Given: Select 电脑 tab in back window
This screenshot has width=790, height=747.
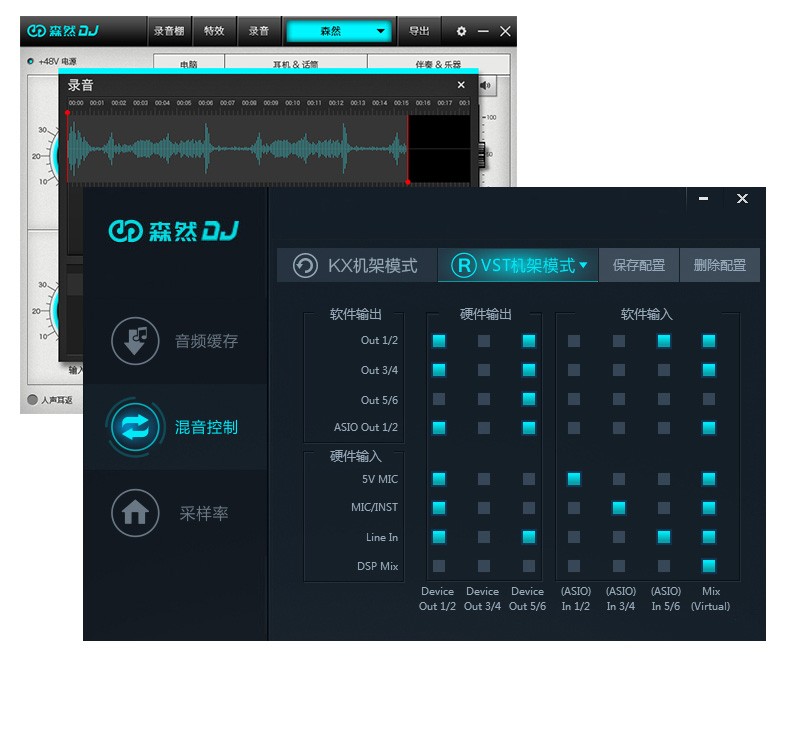Looking at the screenshot, I should tap(189, 63).
